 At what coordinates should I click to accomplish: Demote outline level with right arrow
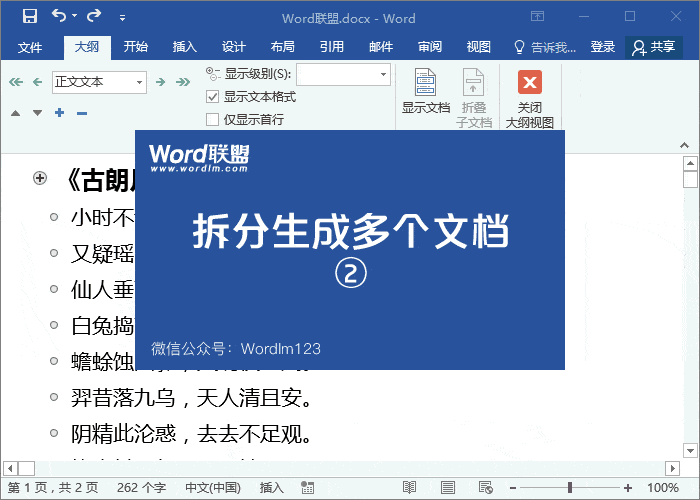[x=161, y=82]
